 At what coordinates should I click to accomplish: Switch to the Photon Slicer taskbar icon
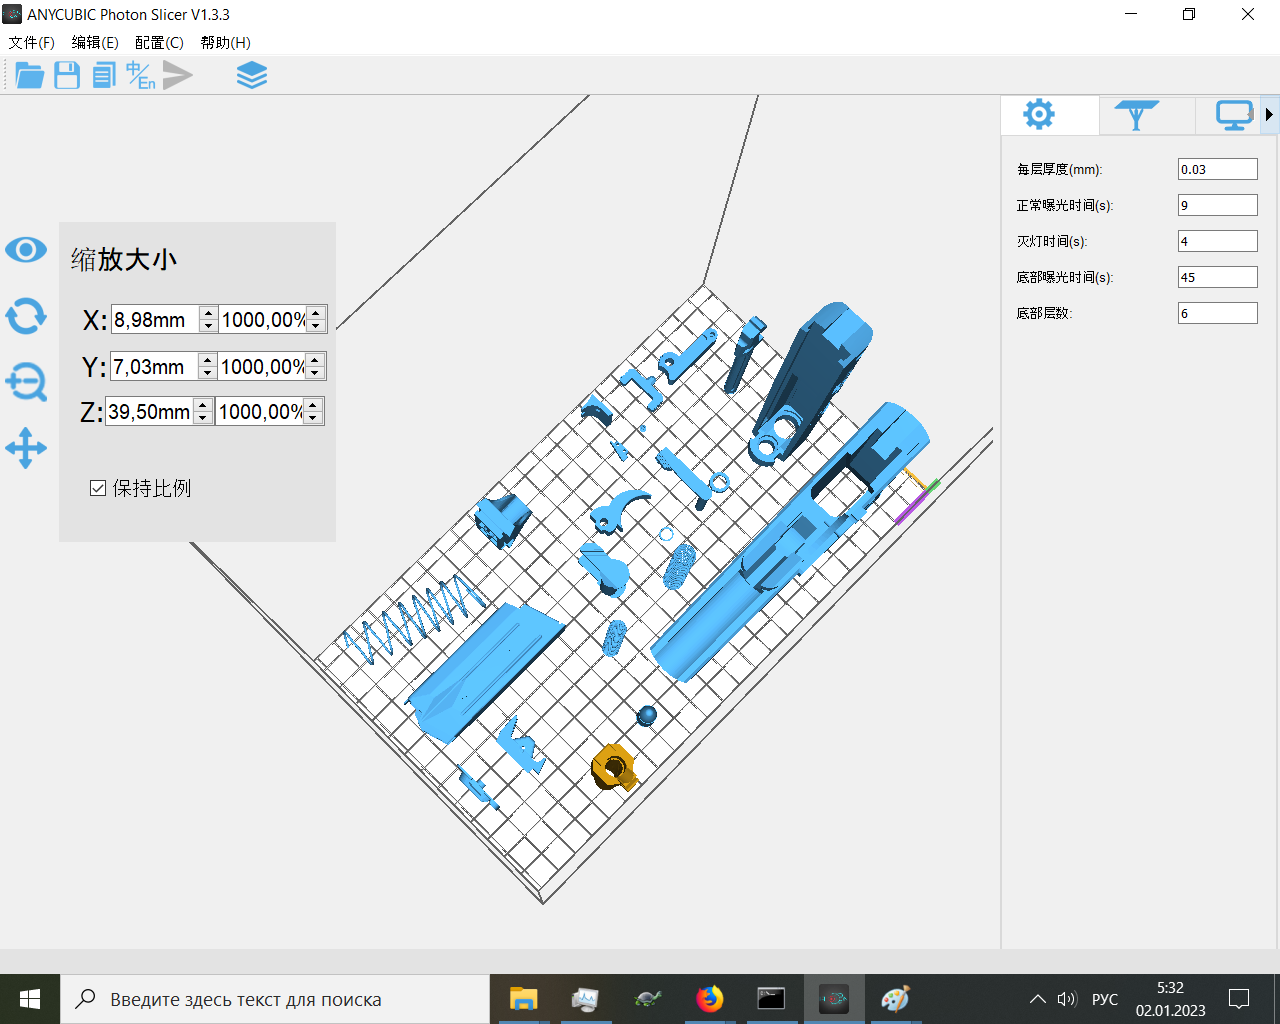click(833, 999)
